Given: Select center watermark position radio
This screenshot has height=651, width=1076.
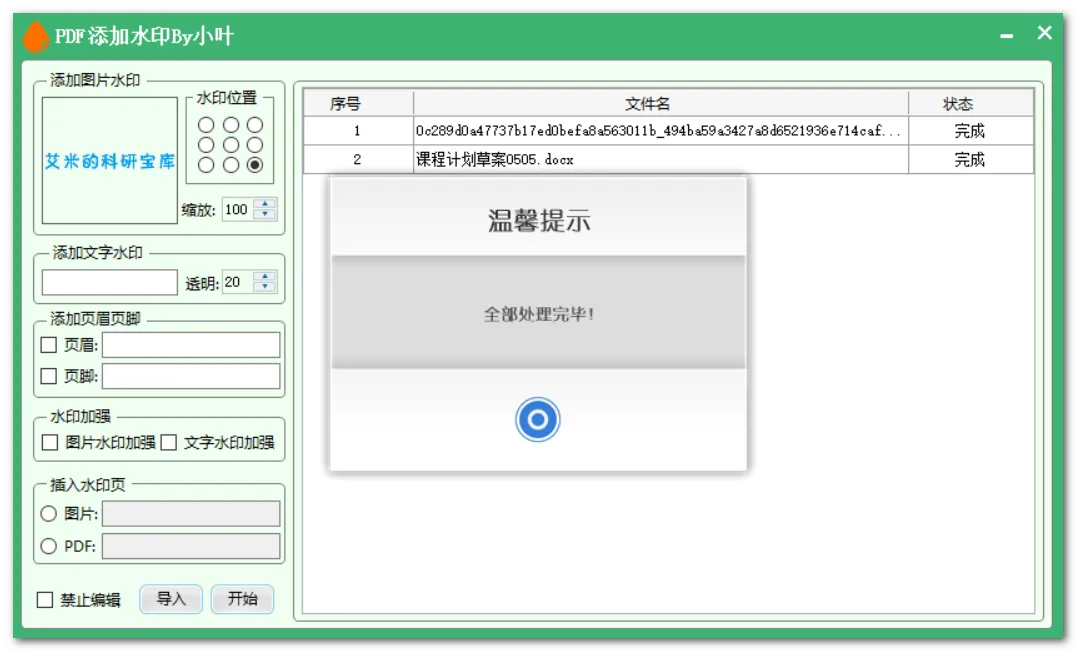Looking at the screenshot, I should pos(231,145).
